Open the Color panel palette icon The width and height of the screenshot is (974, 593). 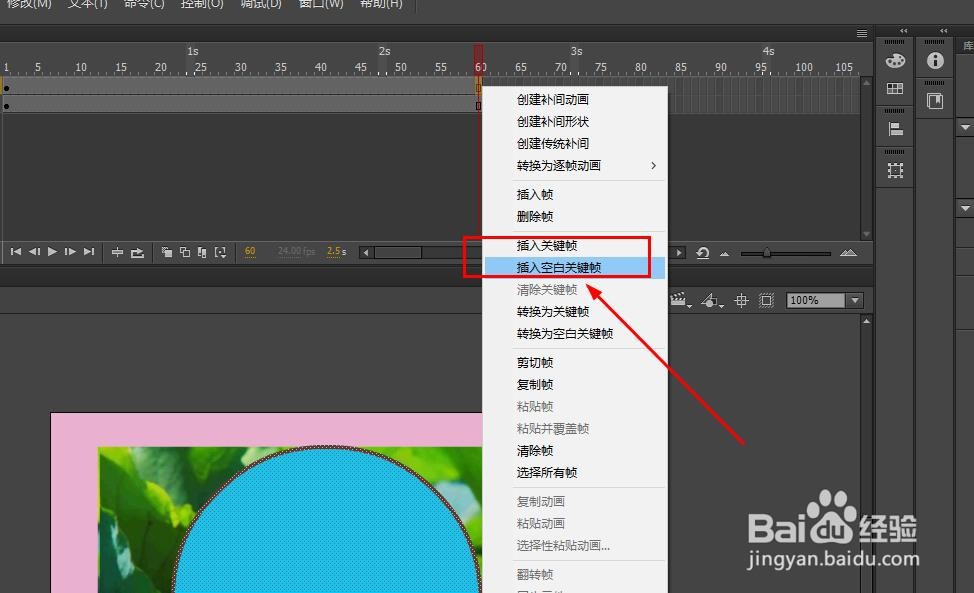(x=894, y=61)
